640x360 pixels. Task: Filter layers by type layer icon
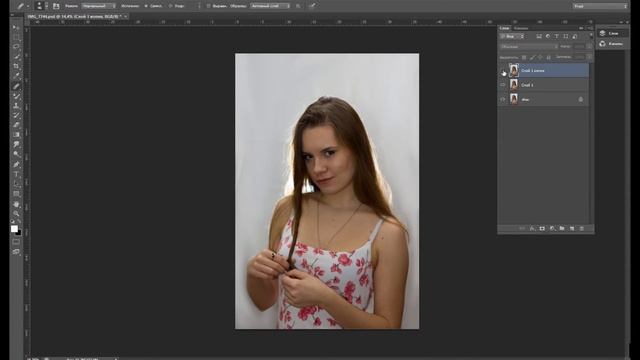click(557, 36)
